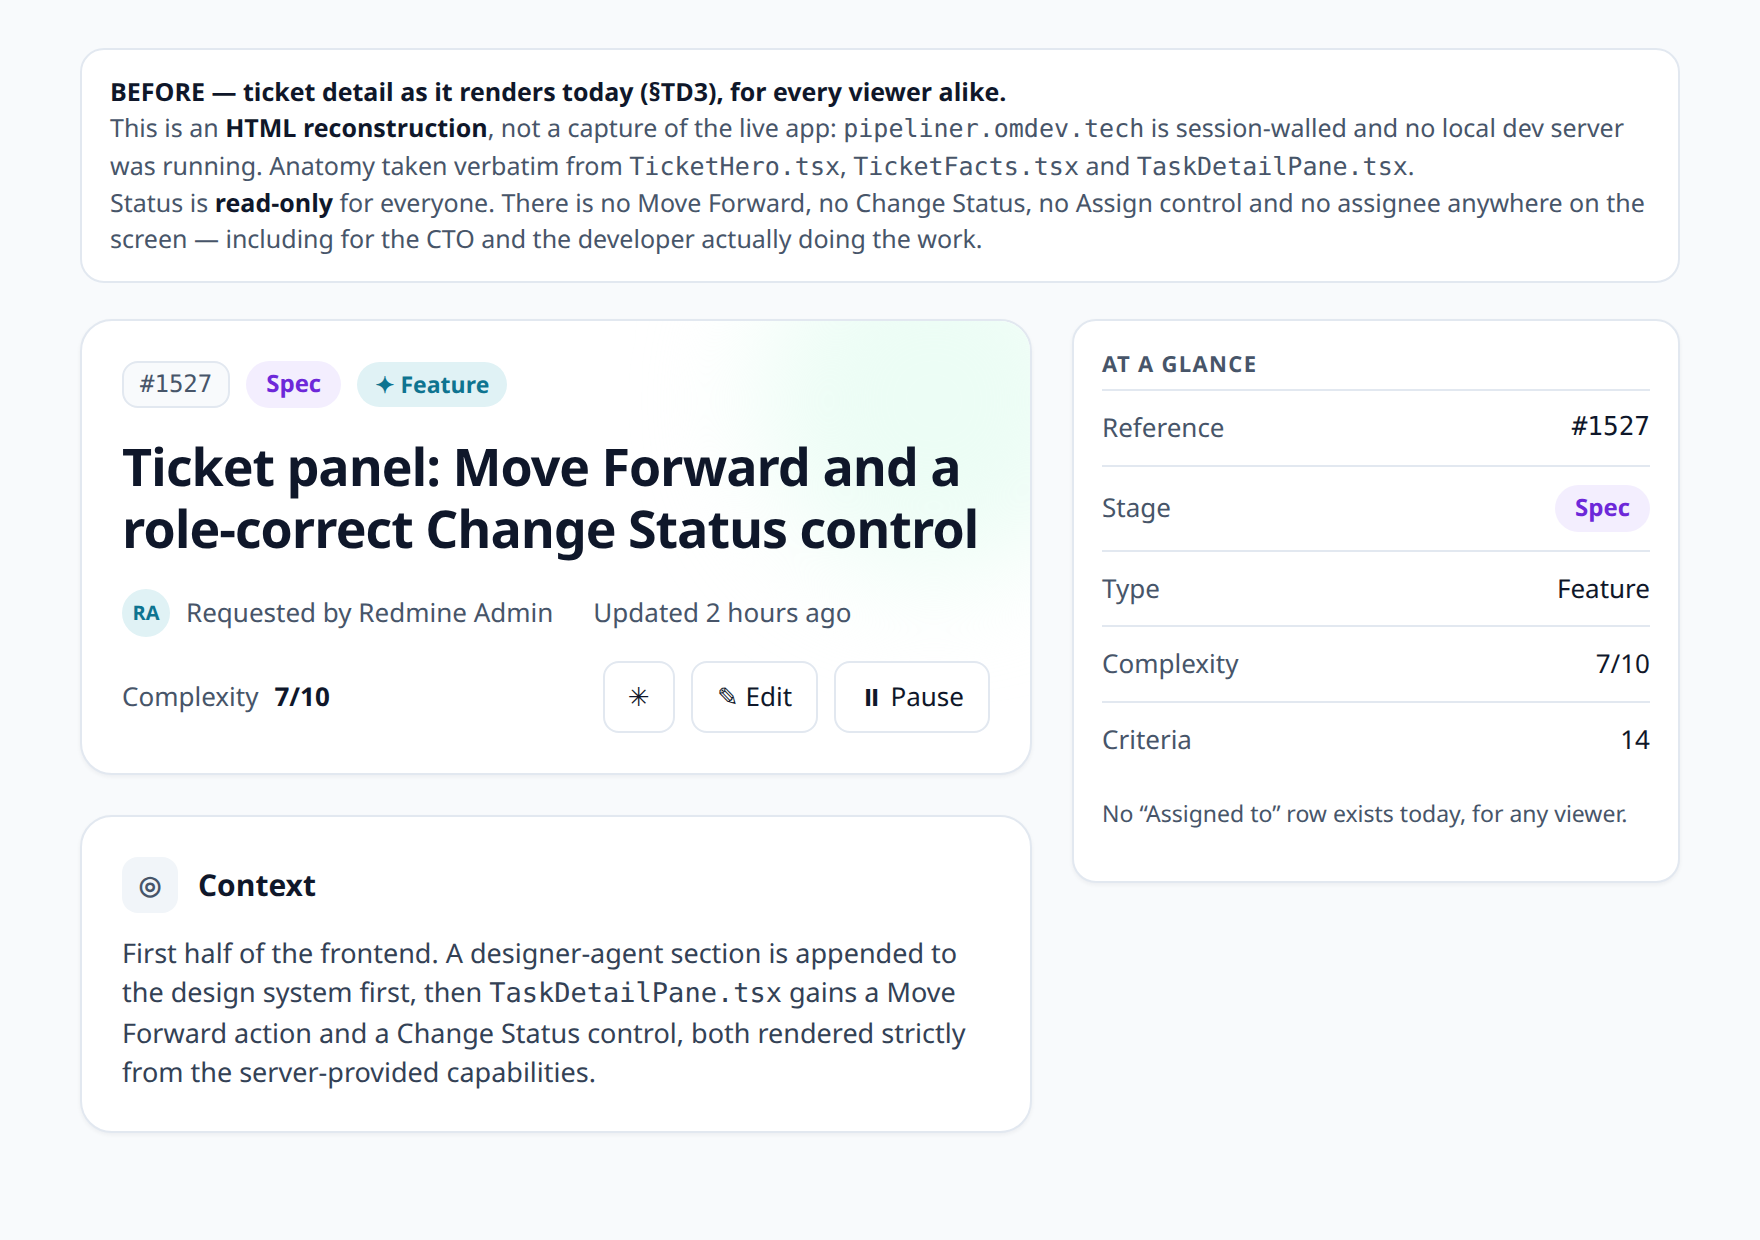Select the Reference row in At a Glance
1760x1240 pixels.
click(1376, 428)
